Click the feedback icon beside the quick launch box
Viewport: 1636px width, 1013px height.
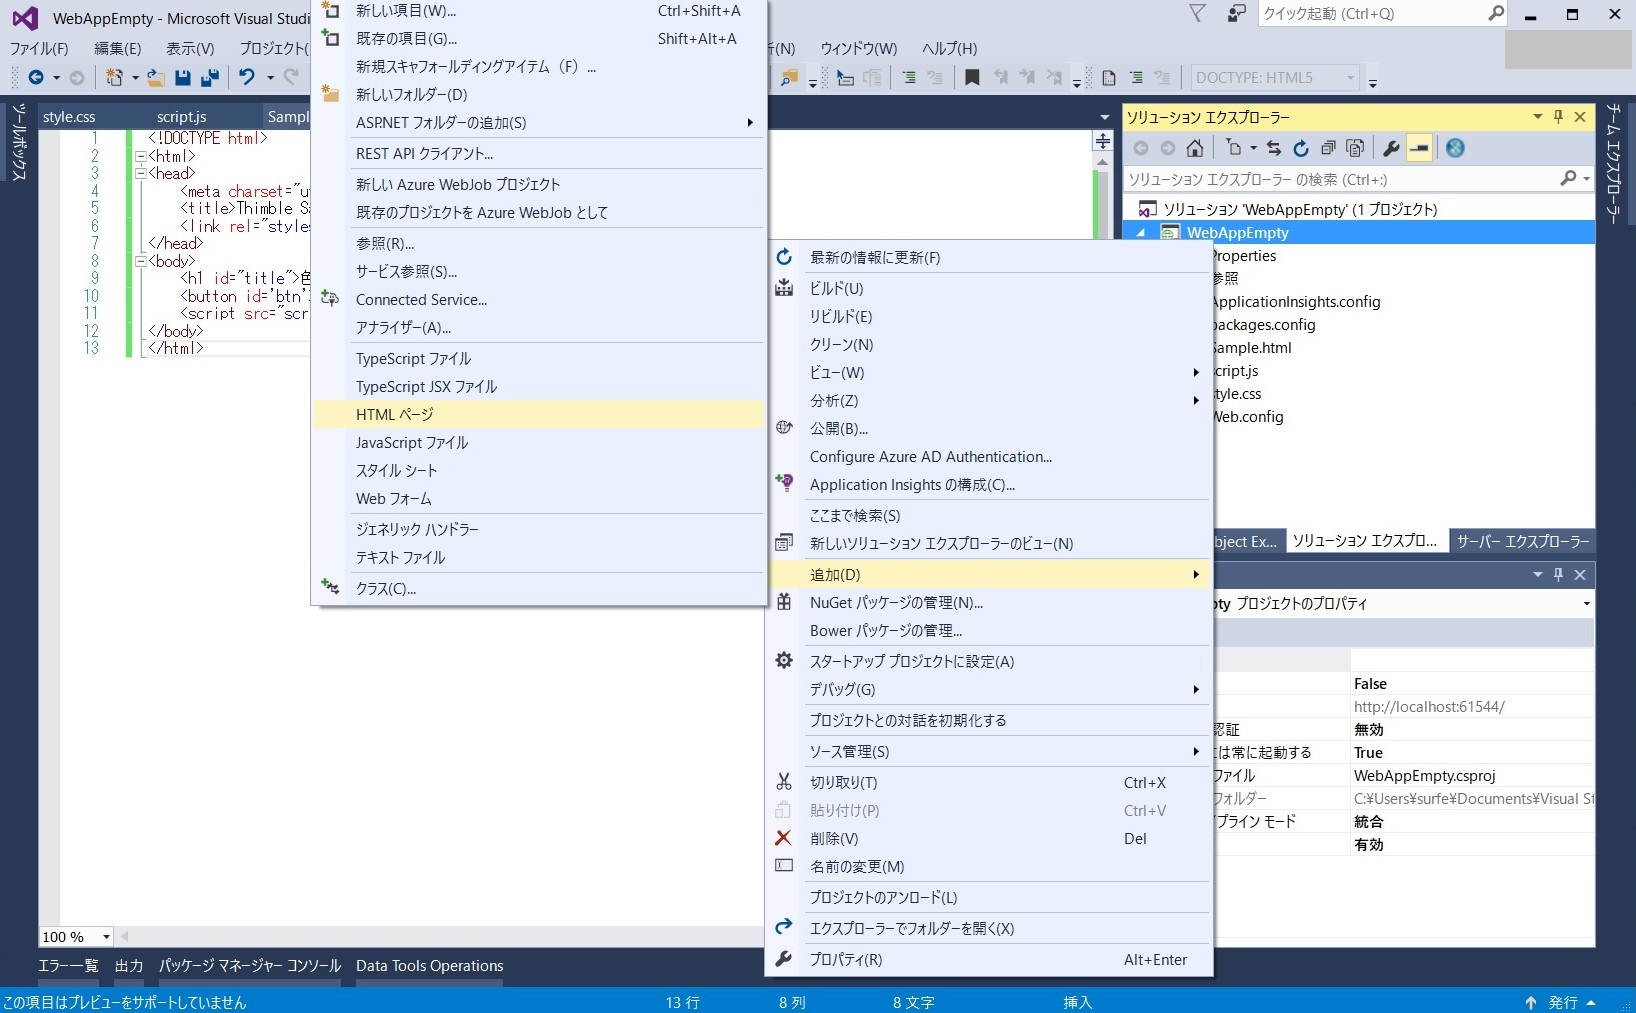1237,13
